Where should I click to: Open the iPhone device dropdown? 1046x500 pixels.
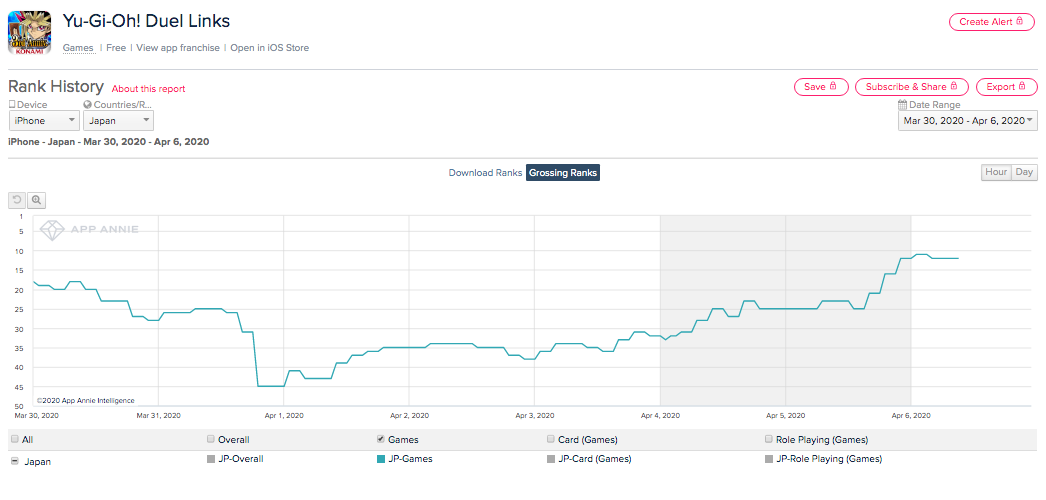44,121
